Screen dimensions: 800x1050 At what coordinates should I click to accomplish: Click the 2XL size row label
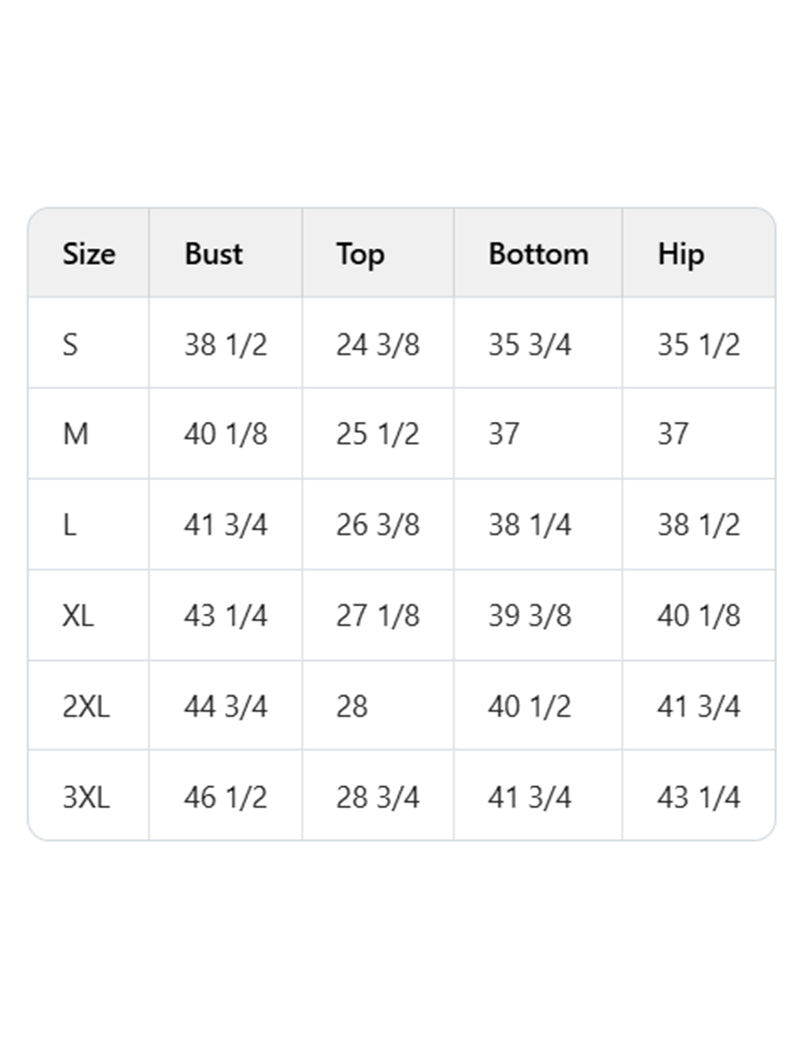(86, 707)
